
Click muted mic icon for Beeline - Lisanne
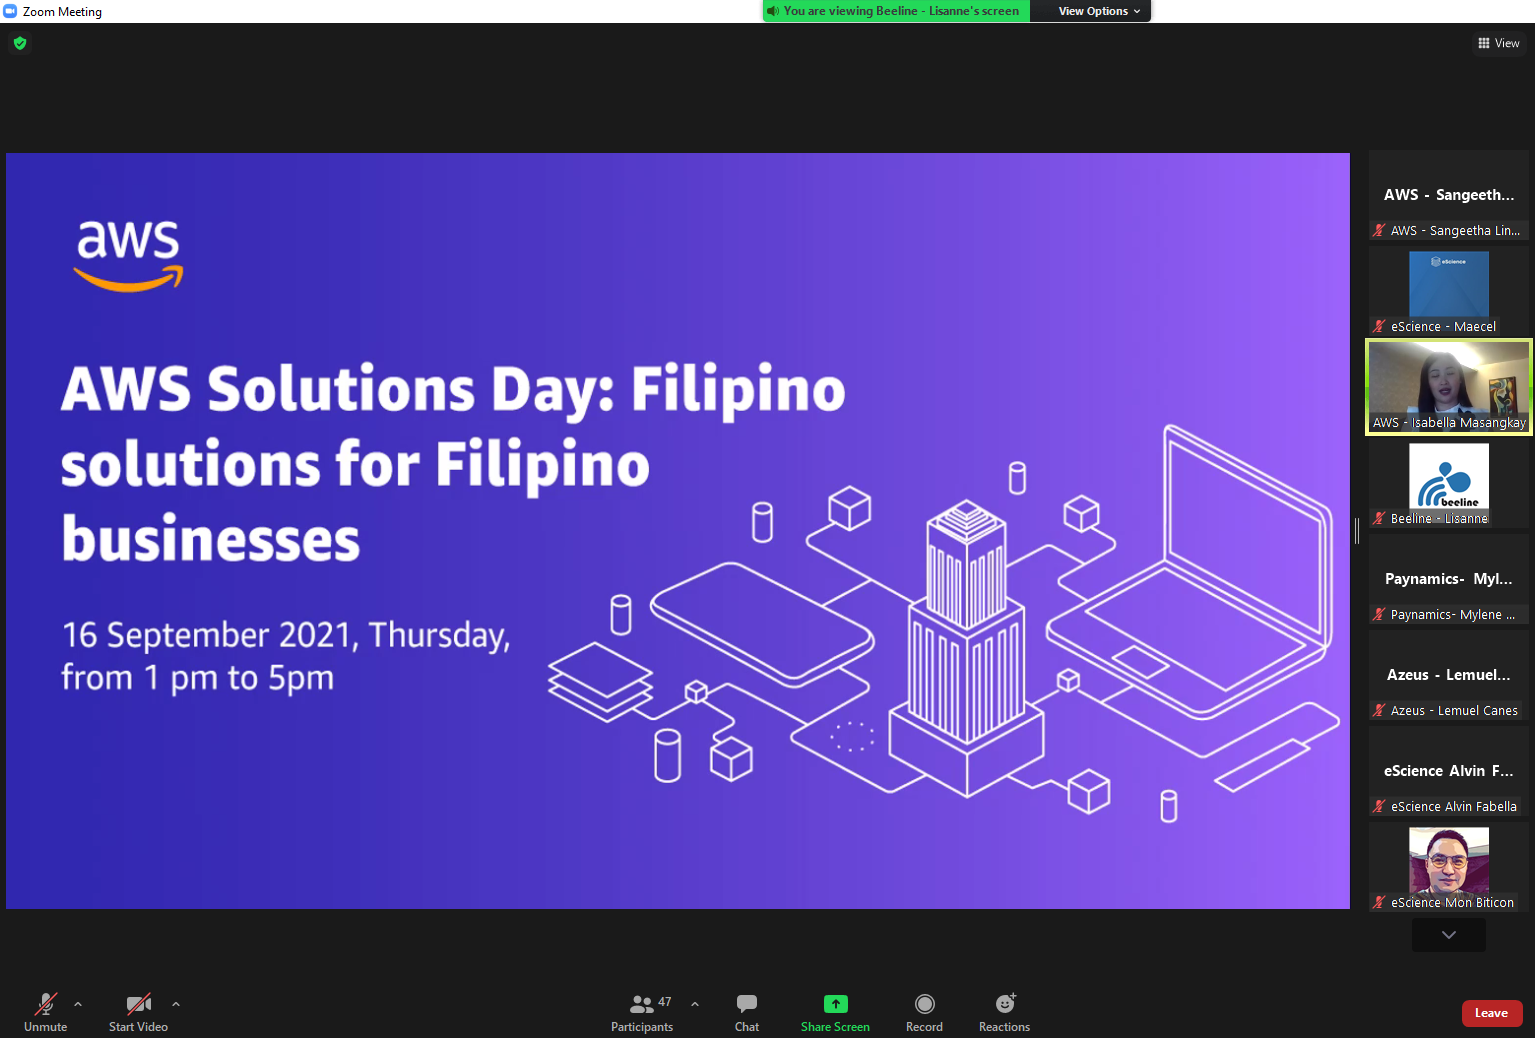pos(1379,519)
